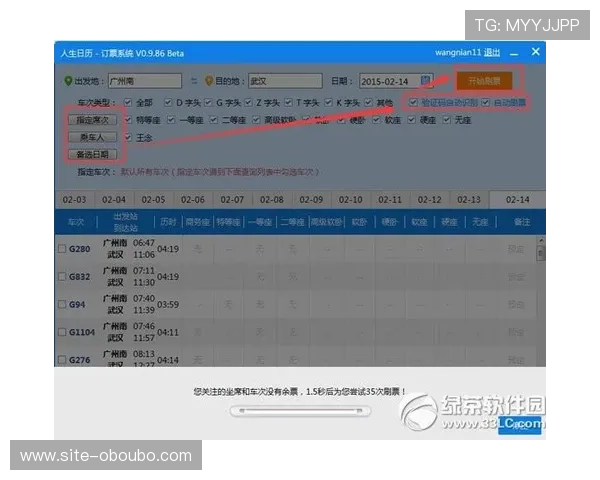Toggle the 高级软卧 checkbox

click(256, 120)
